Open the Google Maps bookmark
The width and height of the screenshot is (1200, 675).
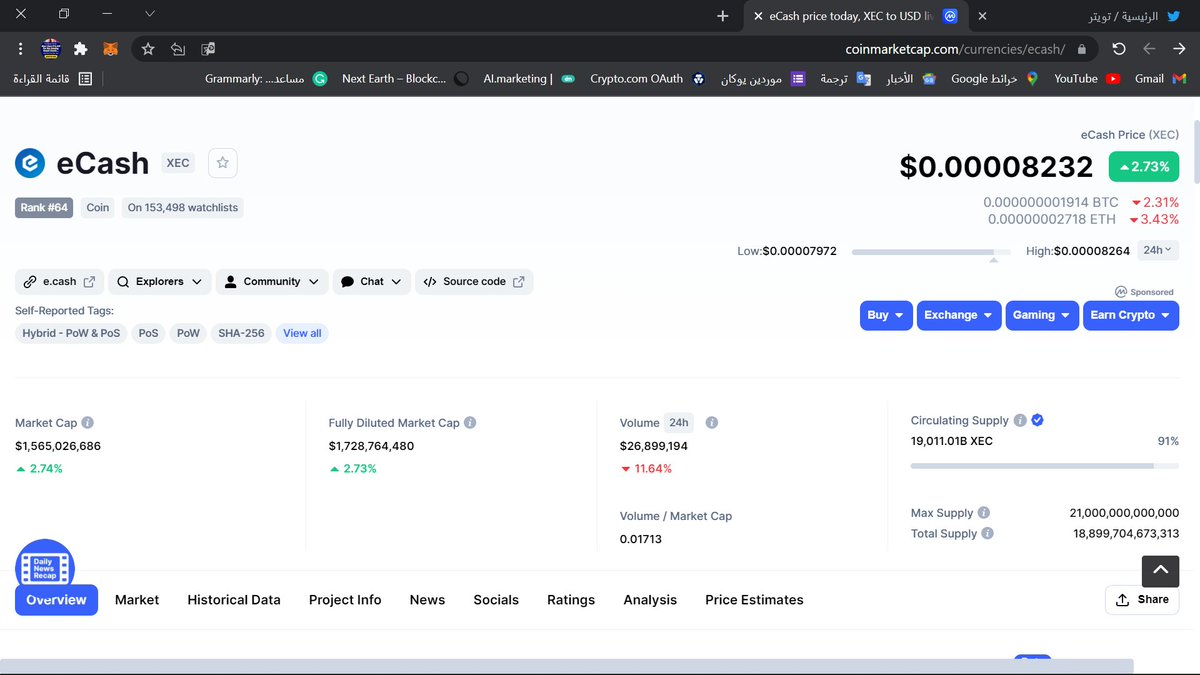(995, 79)
